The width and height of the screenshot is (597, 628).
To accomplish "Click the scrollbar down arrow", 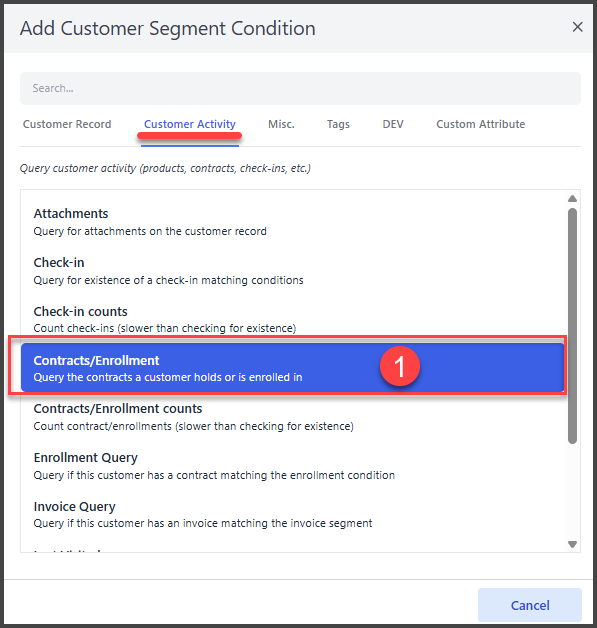I will [x=572, y=544].
